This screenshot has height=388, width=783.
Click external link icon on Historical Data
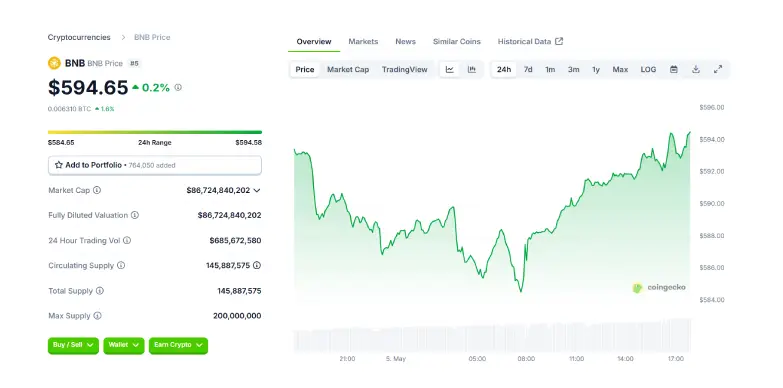(559, 41)
